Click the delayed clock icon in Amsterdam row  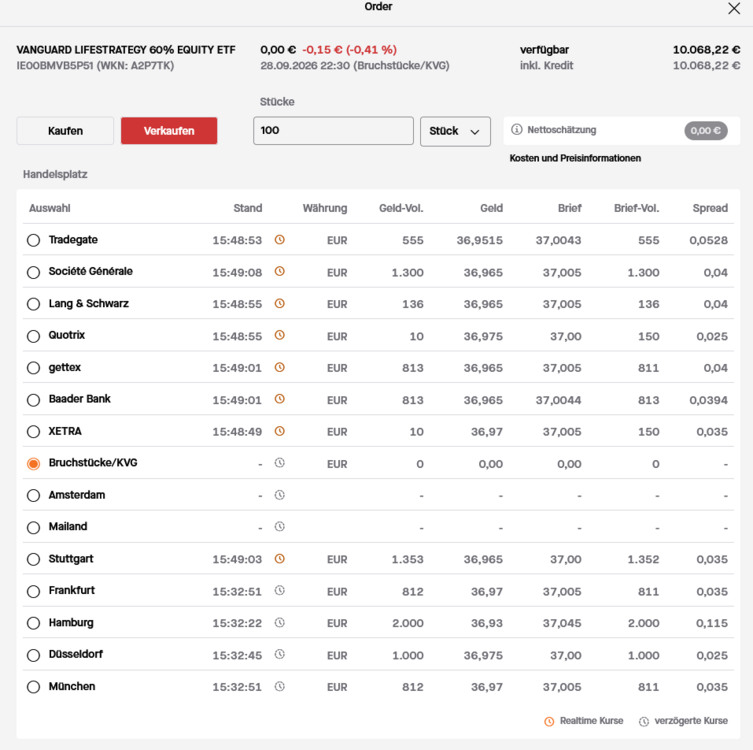click(279, 495)
